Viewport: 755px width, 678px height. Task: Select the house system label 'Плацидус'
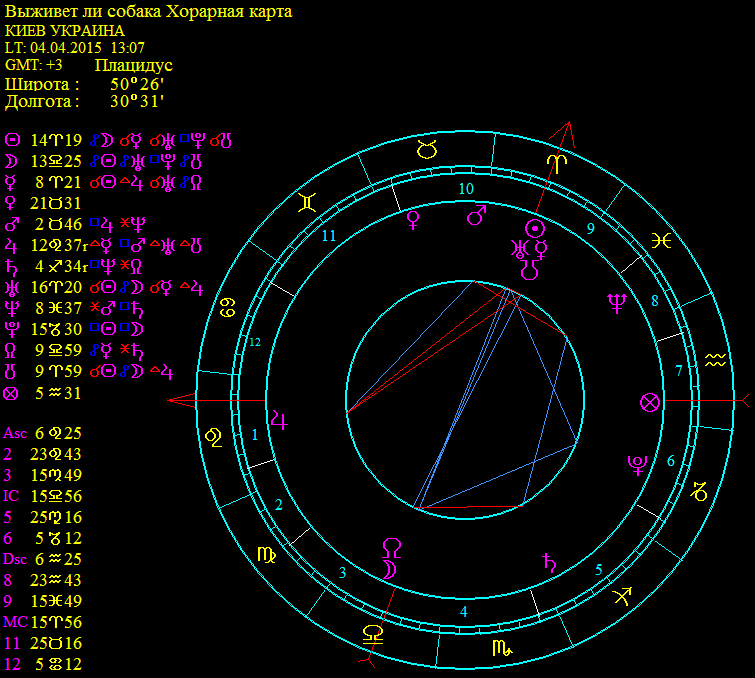pos(134,65)
